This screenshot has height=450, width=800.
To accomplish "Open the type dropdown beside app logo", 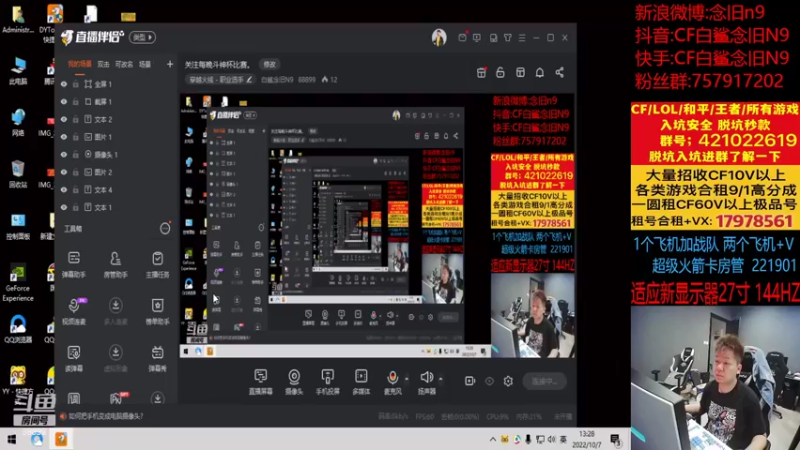I will pos(142,37).
